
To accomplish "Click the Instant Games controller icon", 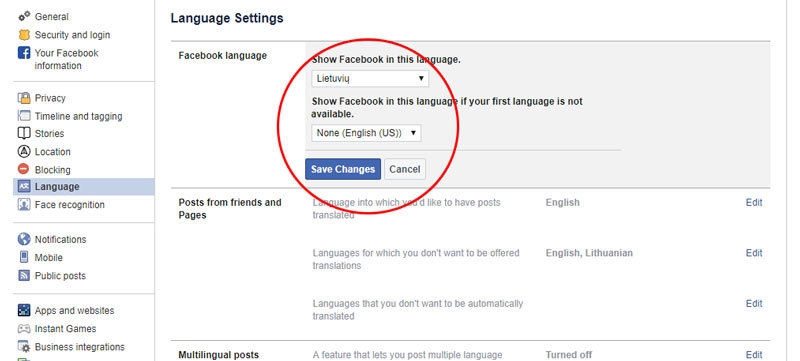I will point(24,329).
